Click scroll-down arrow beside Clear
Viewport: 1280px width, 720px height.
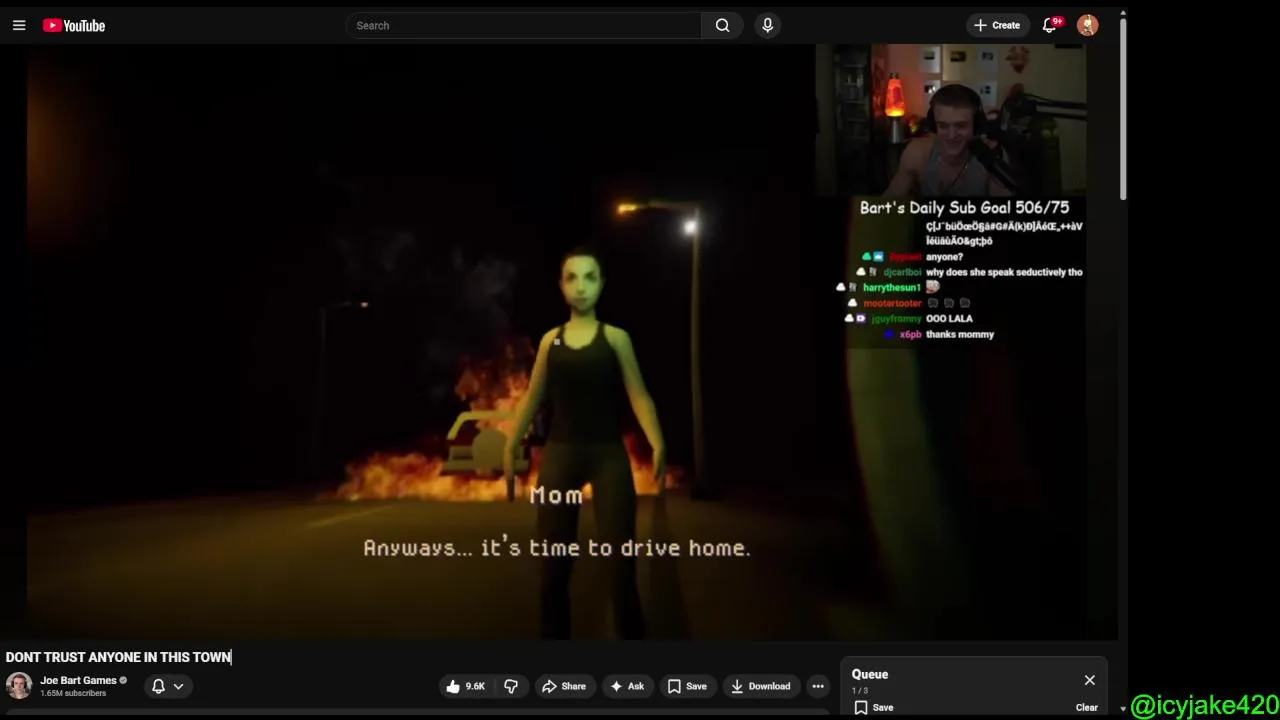click(1123, 709)
